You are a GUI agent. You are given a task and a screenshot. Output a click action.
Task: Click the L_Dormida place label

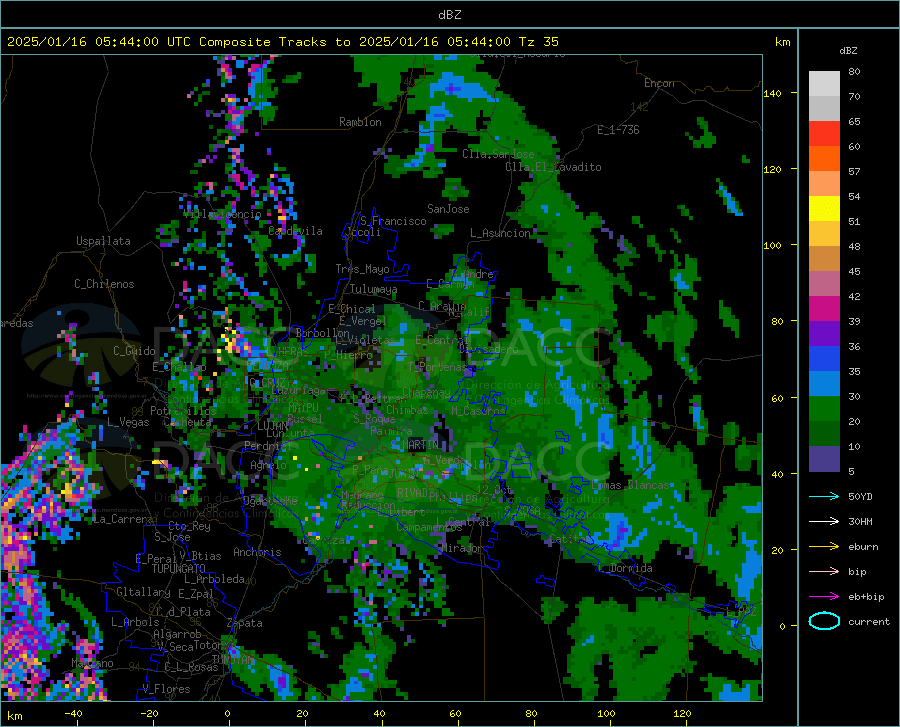coord(625,568)
